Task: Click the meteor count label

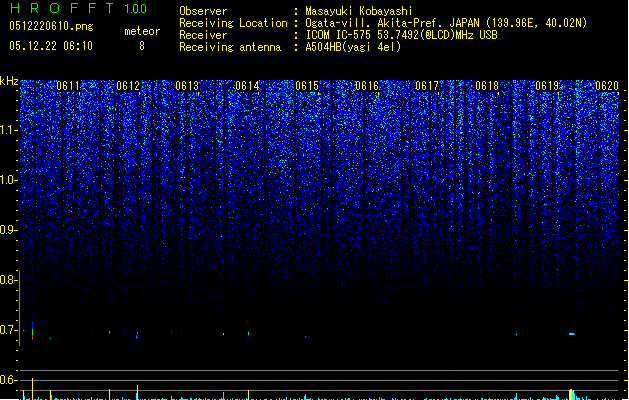Action: (x=142, y=31)
